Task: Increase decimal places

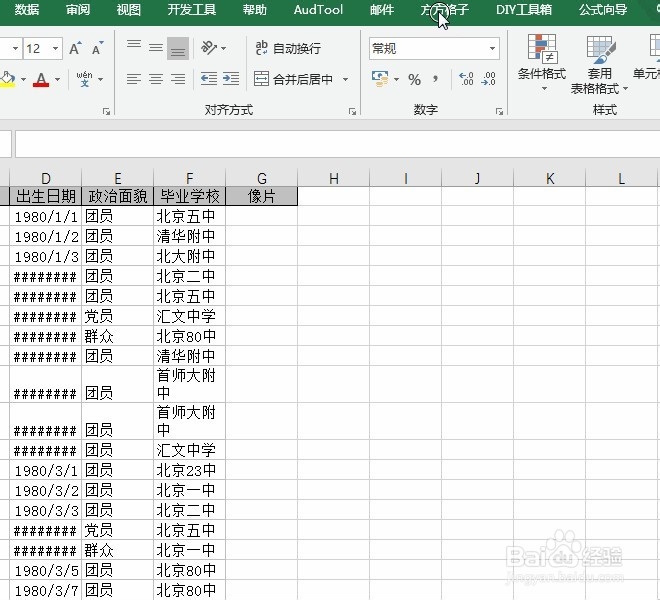Action: click(x=466, y=79)
